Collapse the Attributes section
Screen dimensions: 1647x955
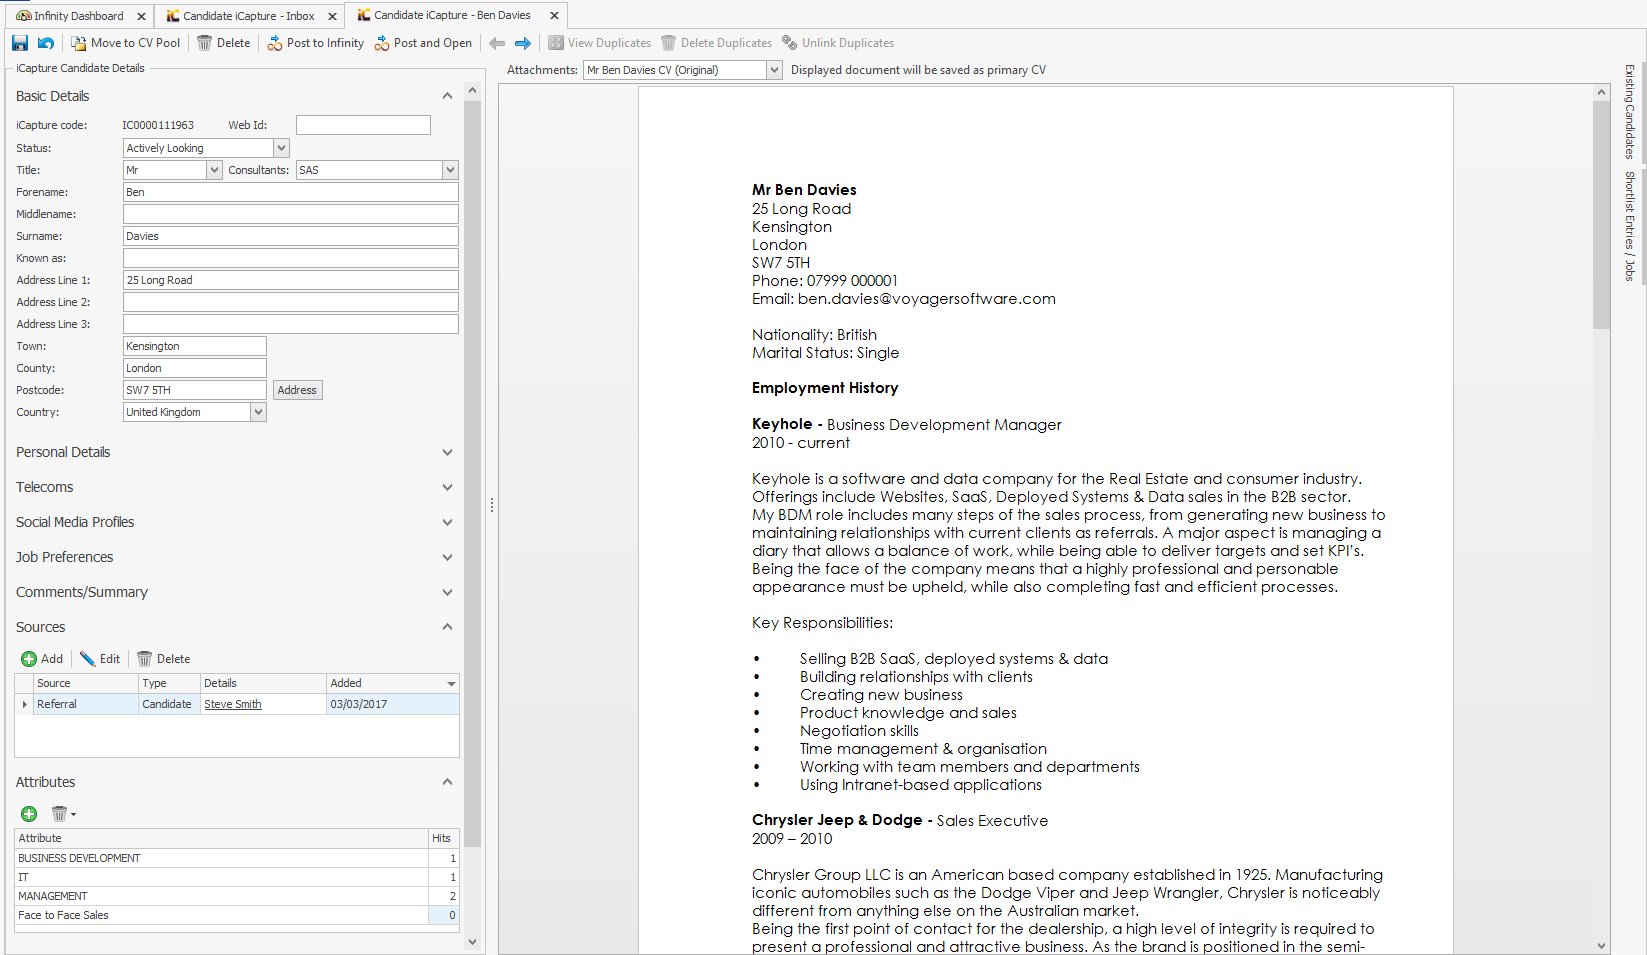pos(447,782)
